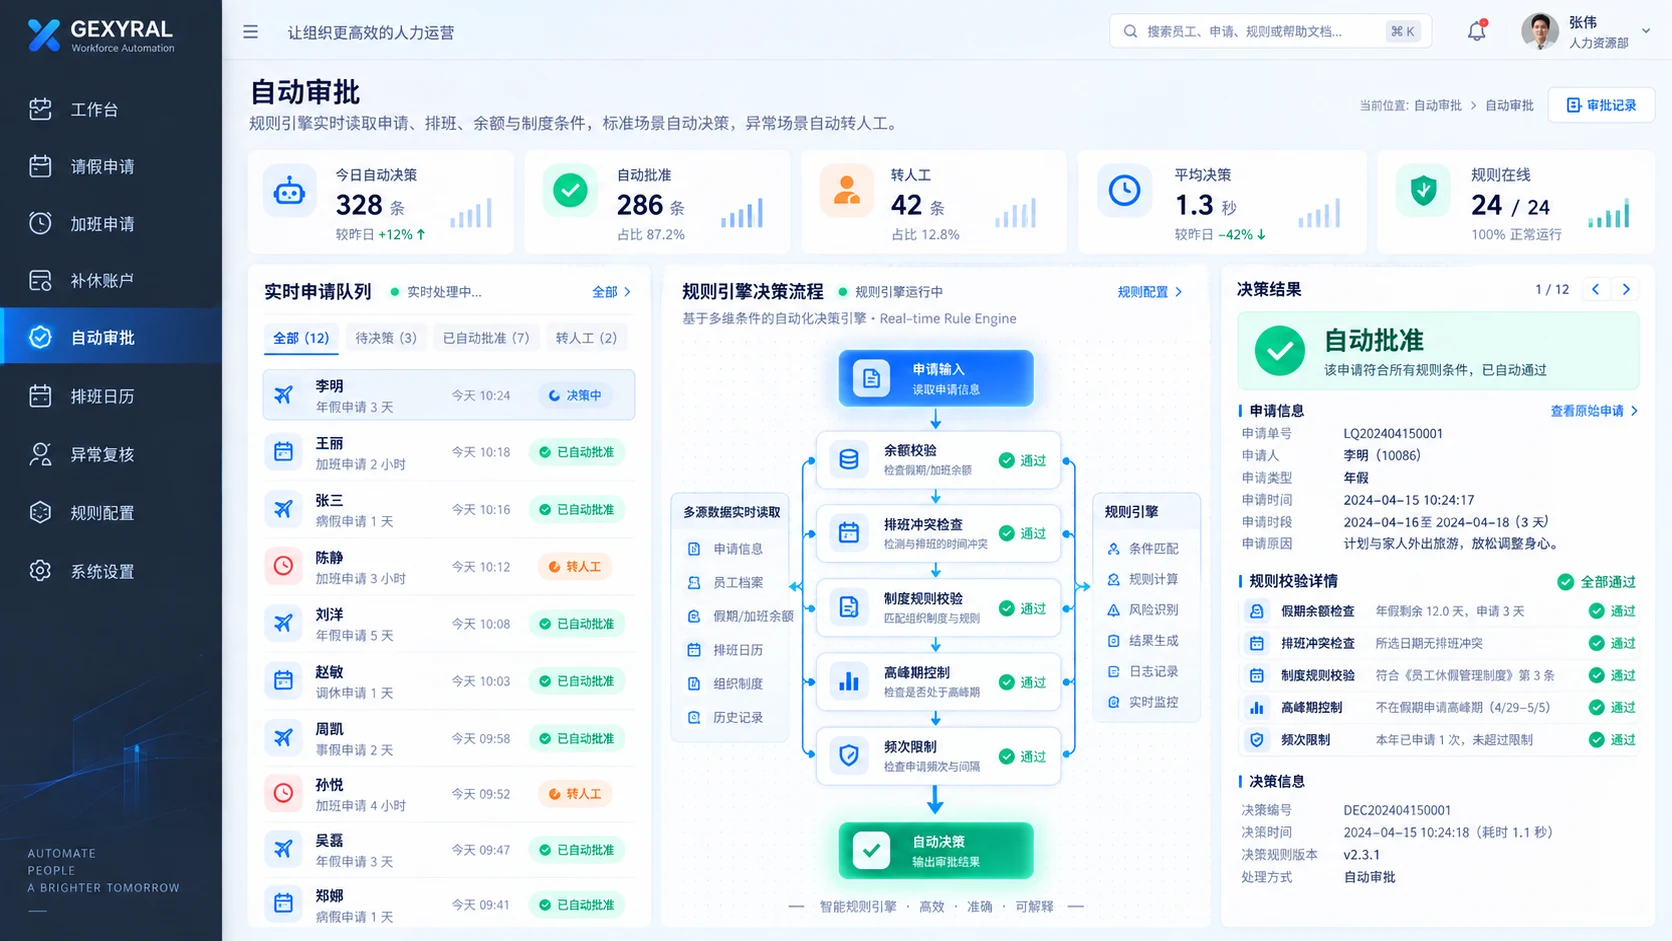1672x941 pixels.
Task: Open 规则配置 chevron link in flow panel
Action: click(1150, 292)
